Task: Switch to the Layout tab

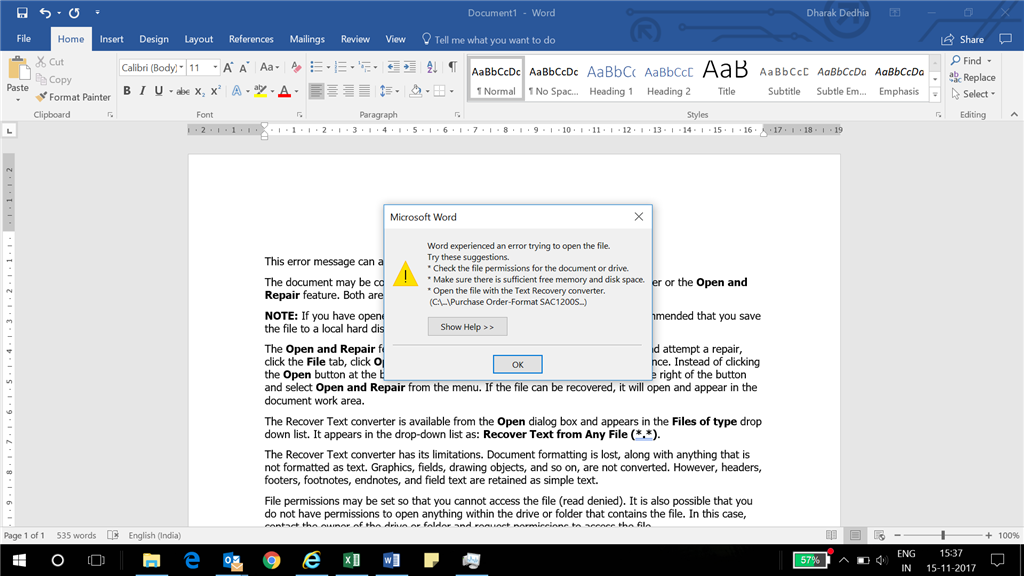Action: pyautogui.click(x=199, y=39)
